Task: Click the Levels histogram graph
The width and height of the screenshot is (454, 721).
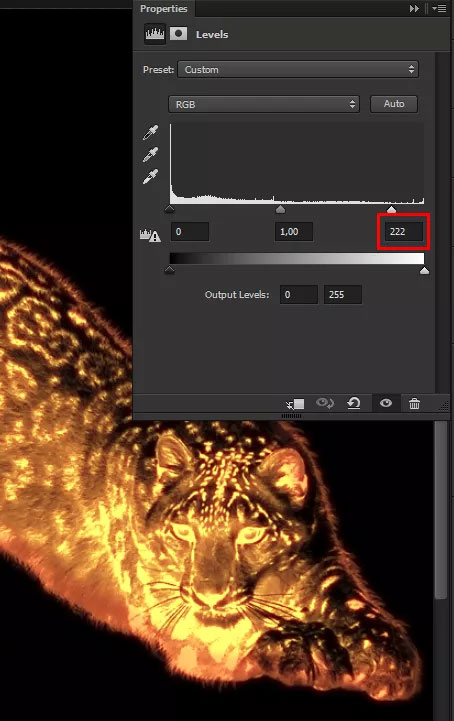Action: pos(297,163)
